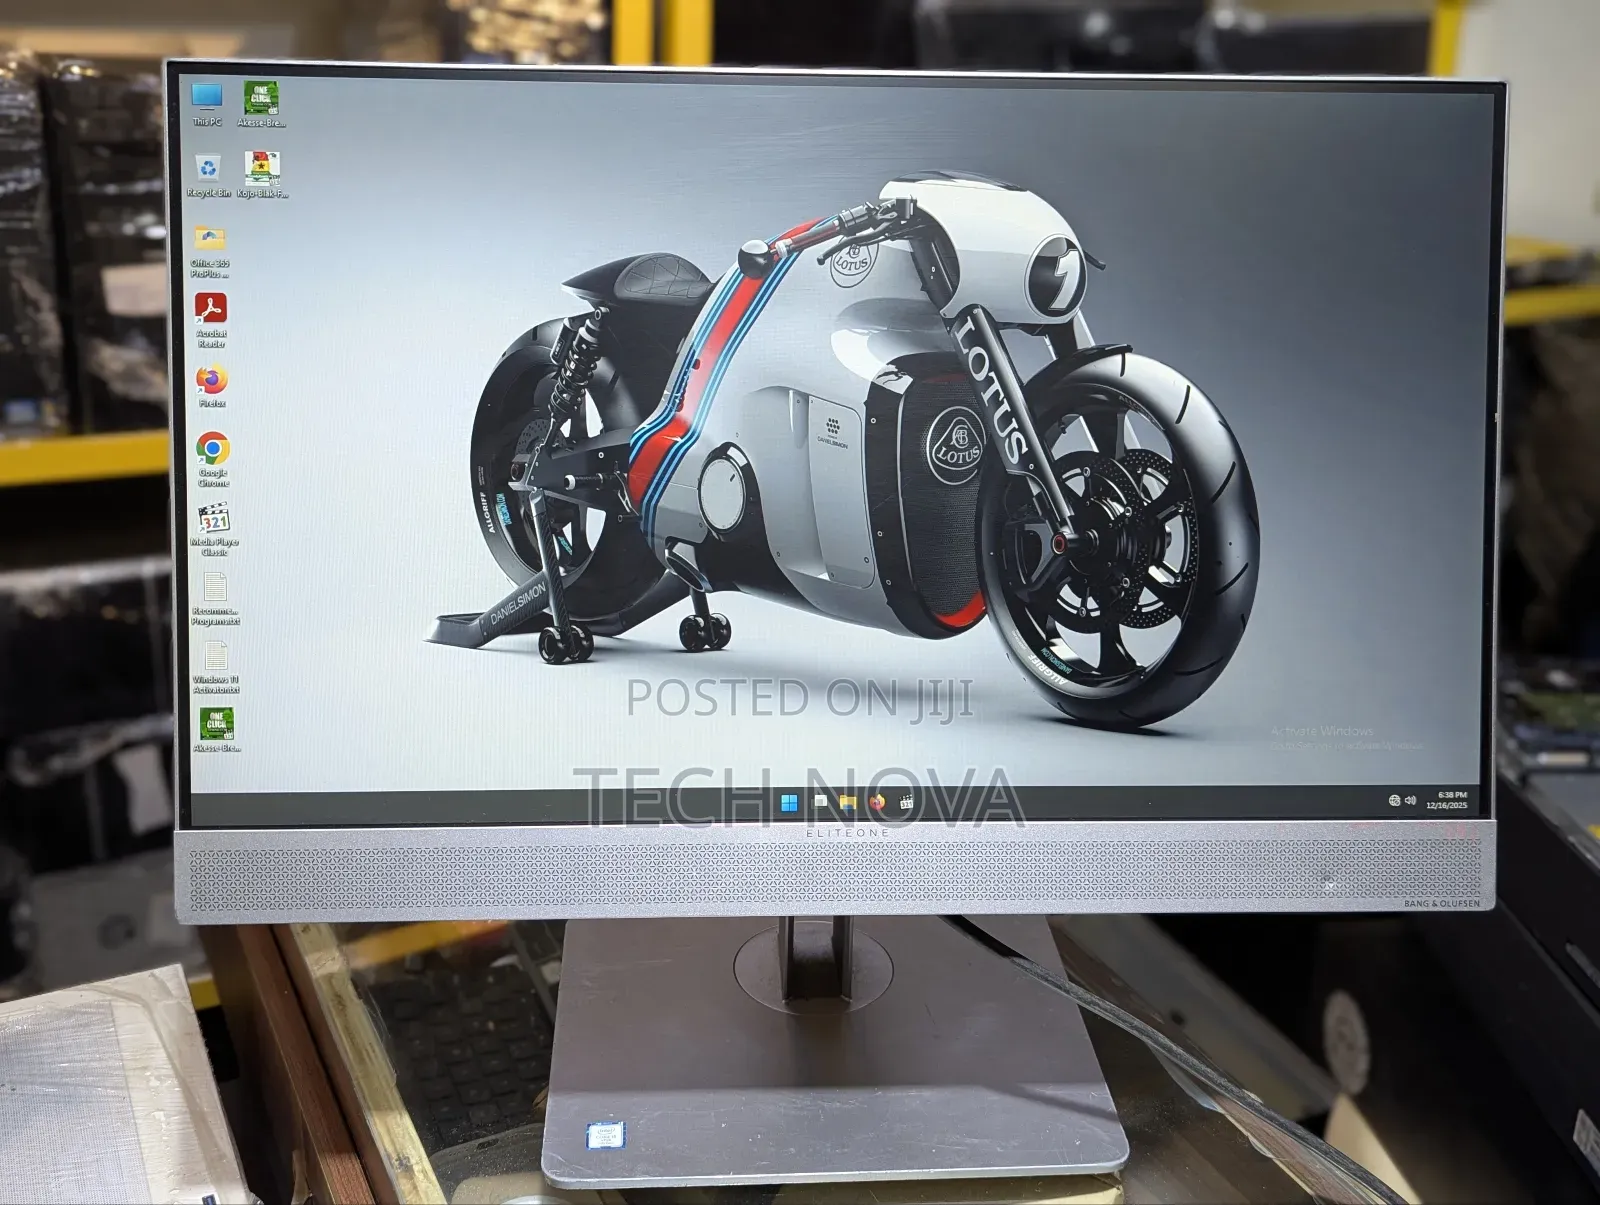Viewport: 1600px width, 1205px height.
Task: Open the This PC desktop icon
Action: pos(207,103)
